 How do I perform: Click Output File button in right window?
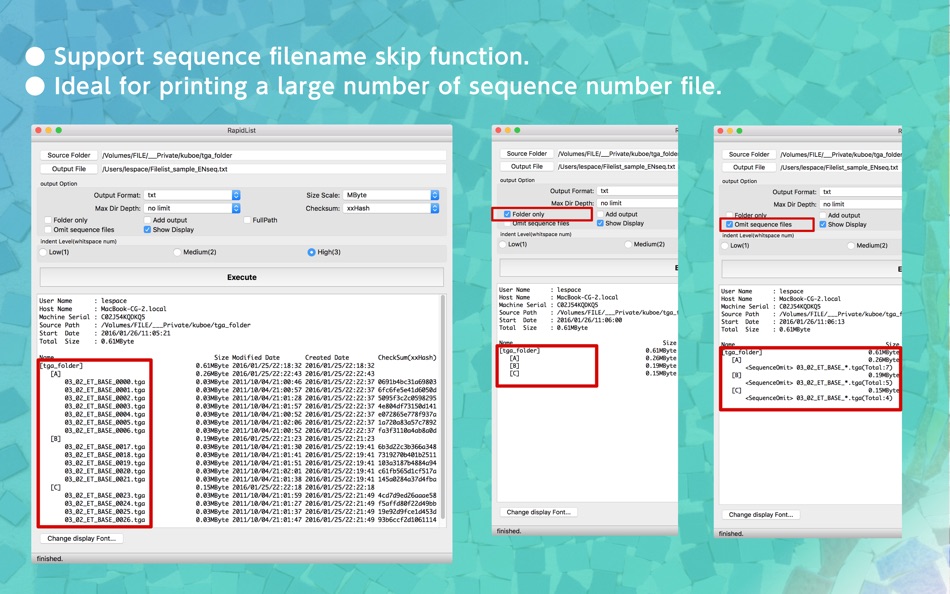[x=749, y=167]
